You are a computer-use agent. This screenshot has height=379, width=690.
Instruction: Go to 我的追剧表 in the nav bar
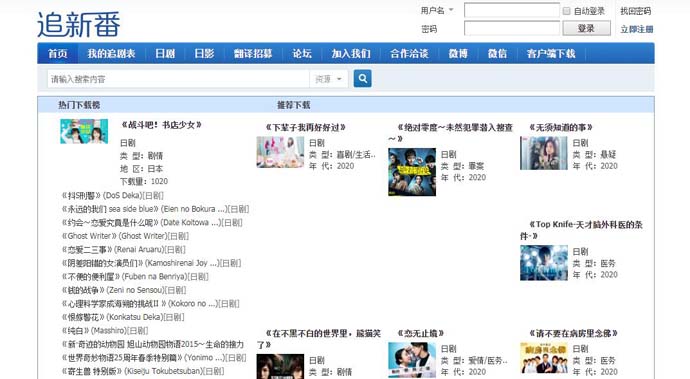point(111,54)
